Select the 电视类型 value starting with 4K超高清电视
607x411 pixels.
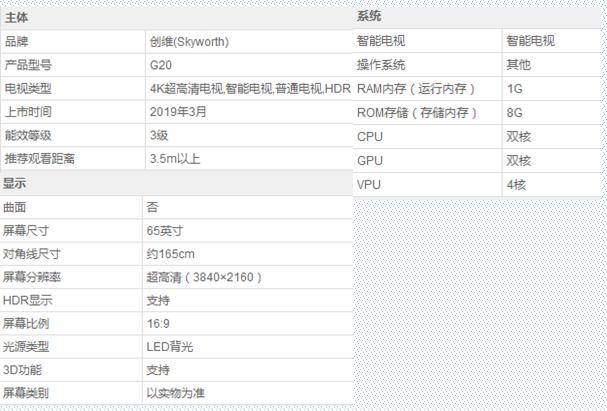[x=249, y=88]
